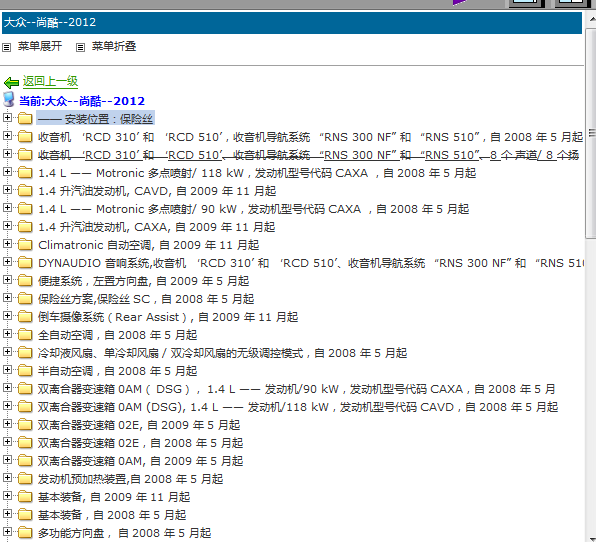This screenshot has width=596, height=542.
Task: Click folder icon for 双离合器变速箱 02E，自 2008 年
Action: click(x=25, y=443)
